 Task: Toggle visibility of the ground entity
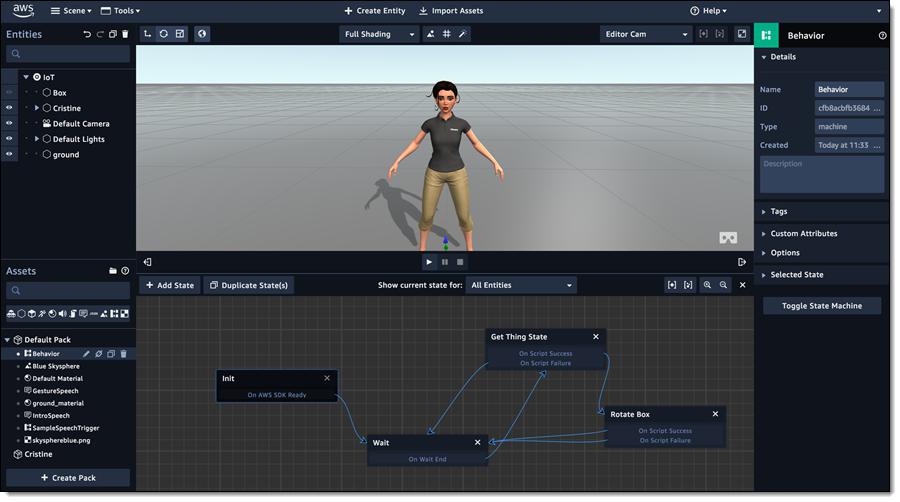tap(9, 155)
